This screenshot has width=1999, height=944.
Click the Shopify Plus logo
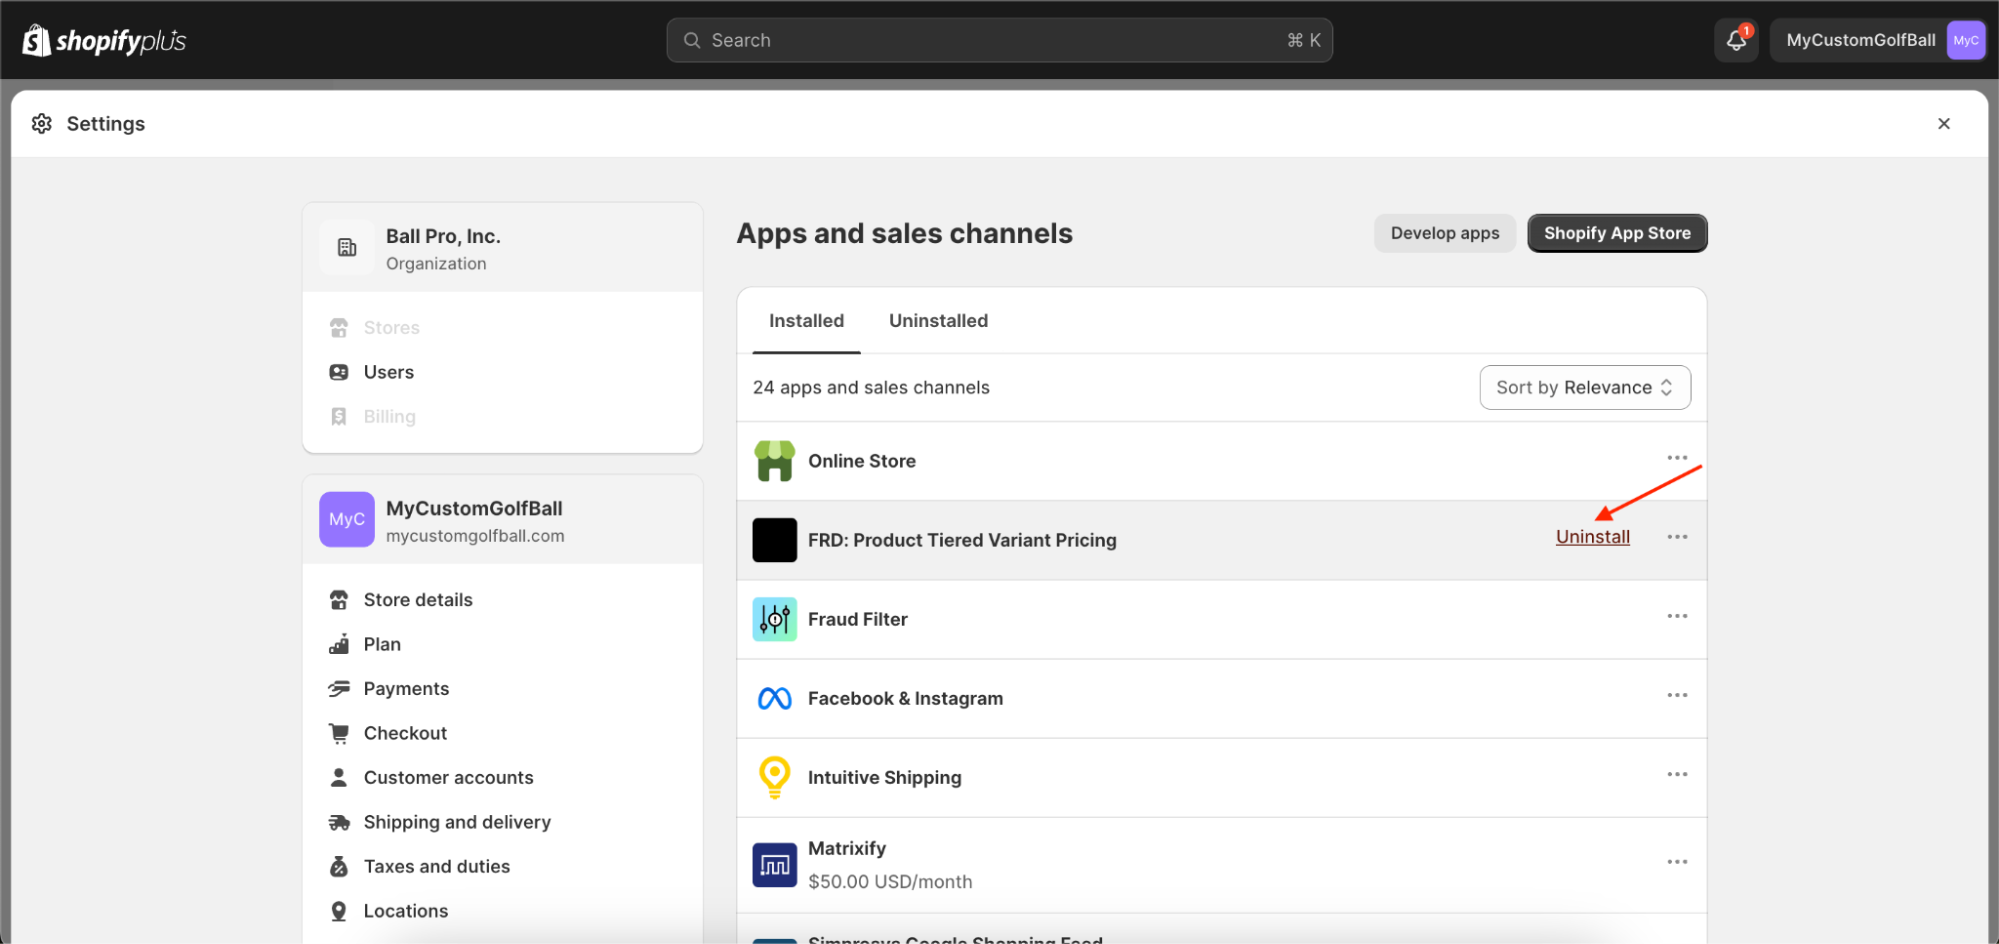(105, 41)
